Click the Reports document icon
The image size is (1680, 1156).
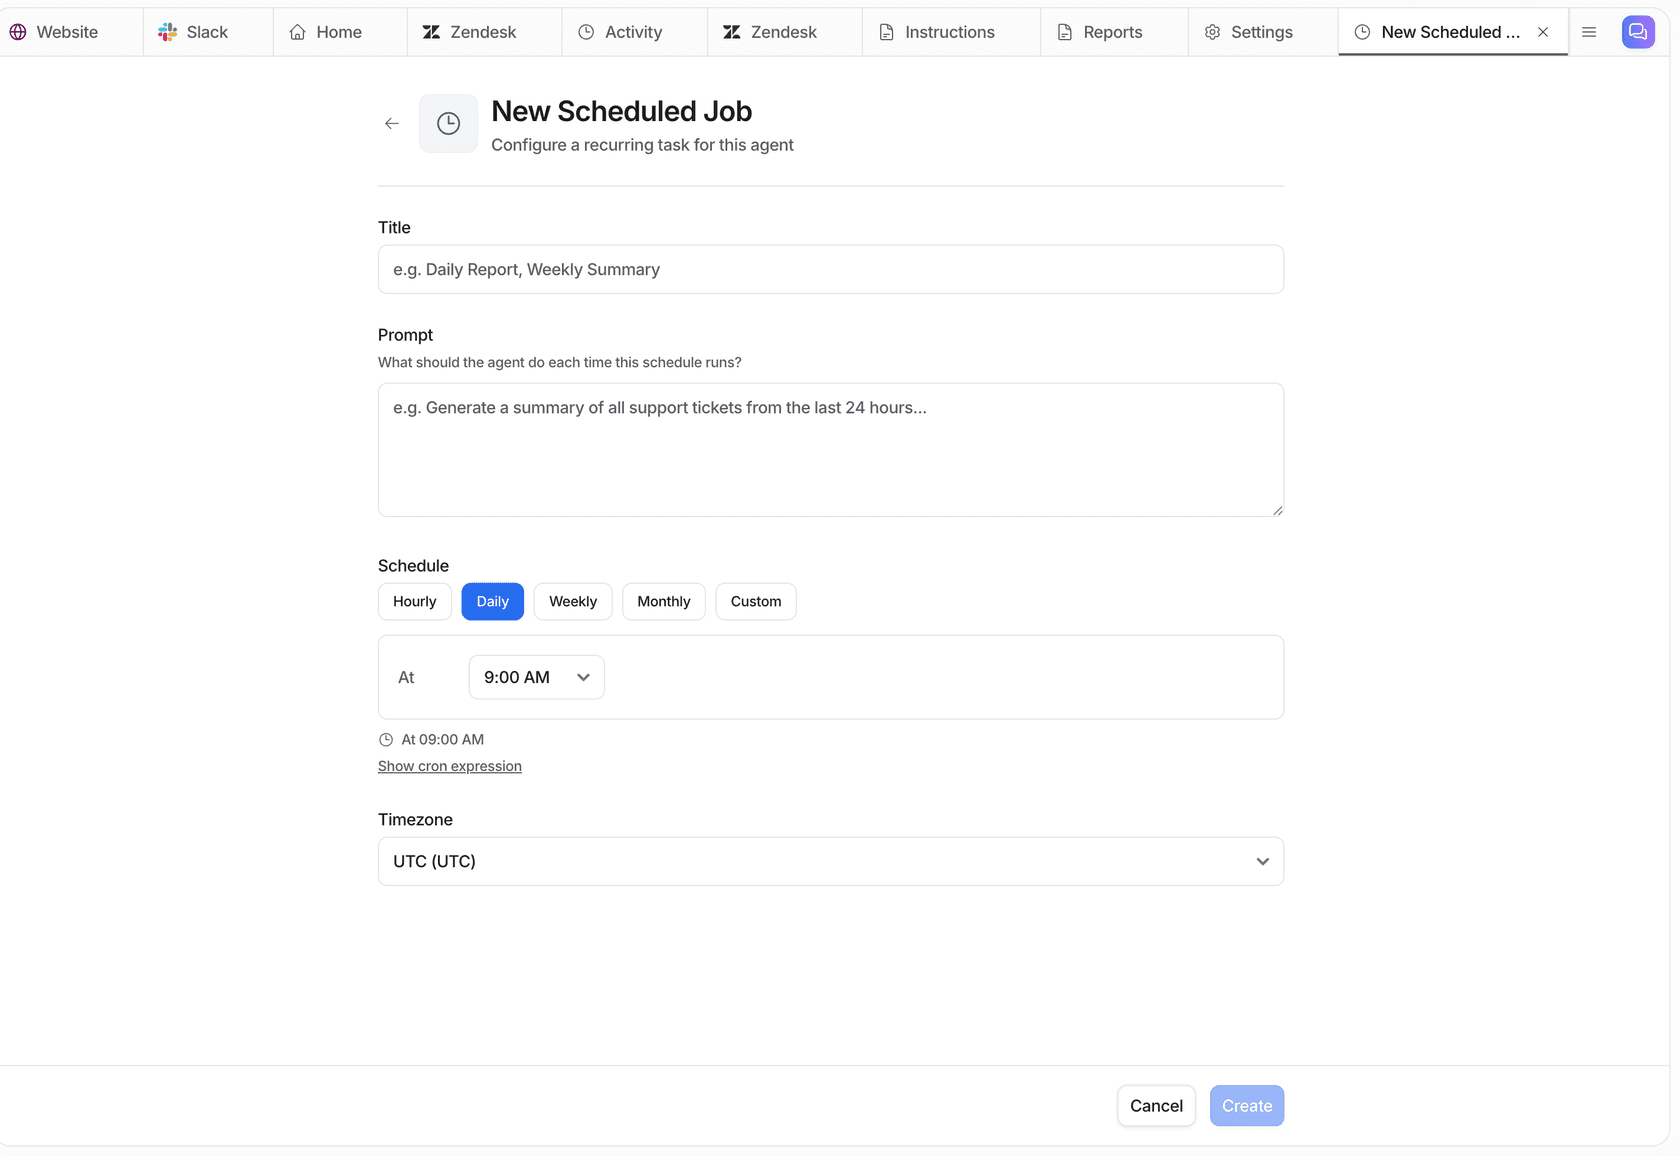tap(1065, 32)
